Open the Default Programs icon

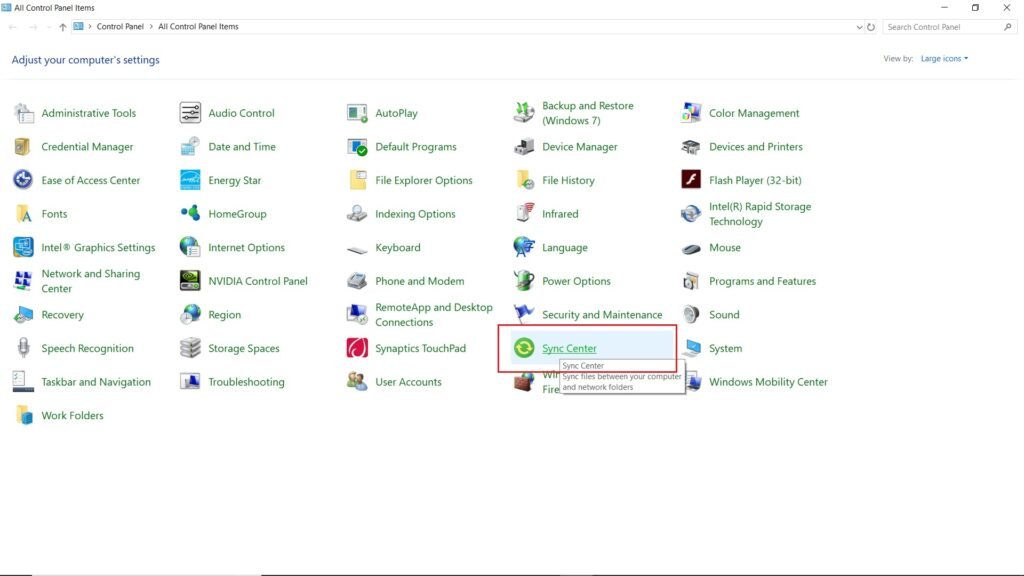357,146
